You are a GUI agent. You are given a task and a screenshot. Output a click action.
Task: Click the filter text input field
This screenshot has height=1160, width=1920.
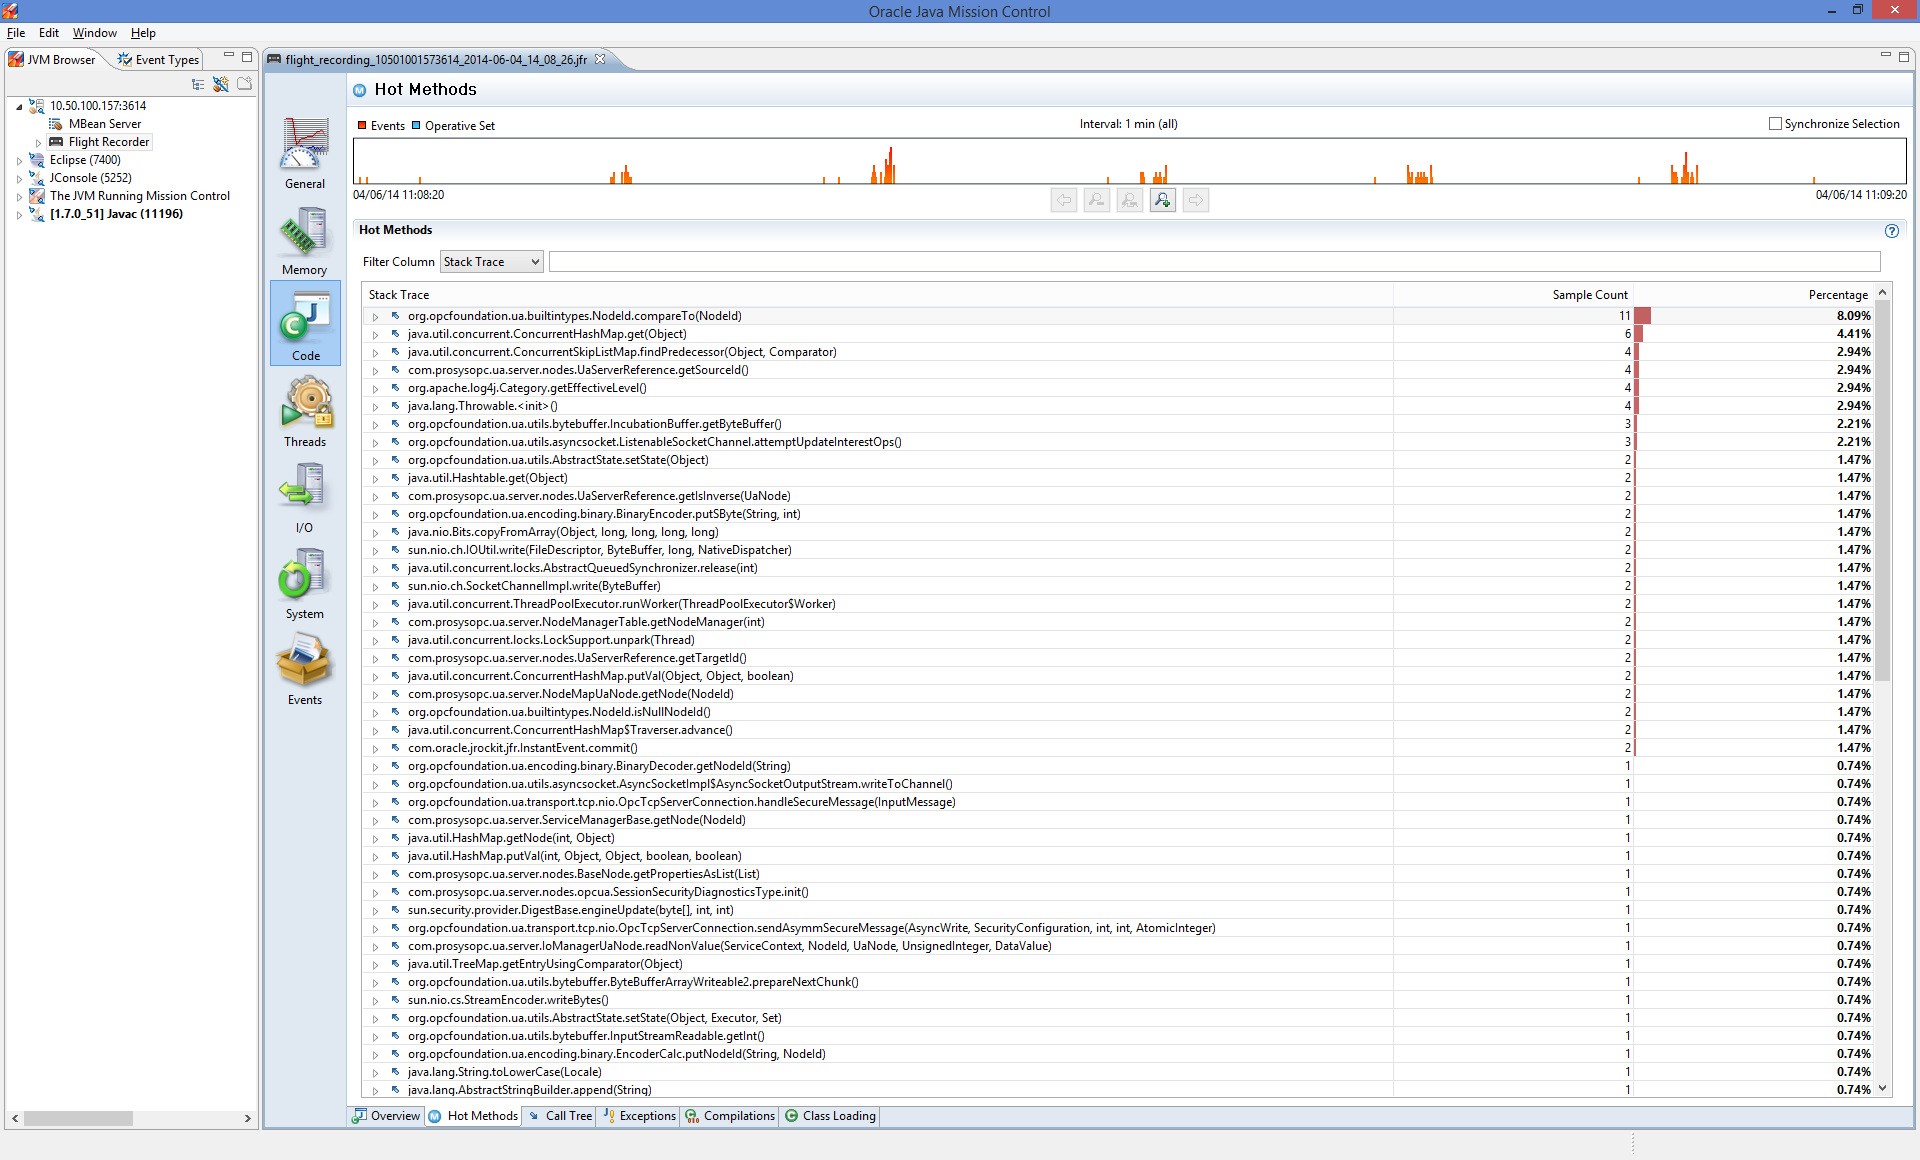(x=1214, y=262)
